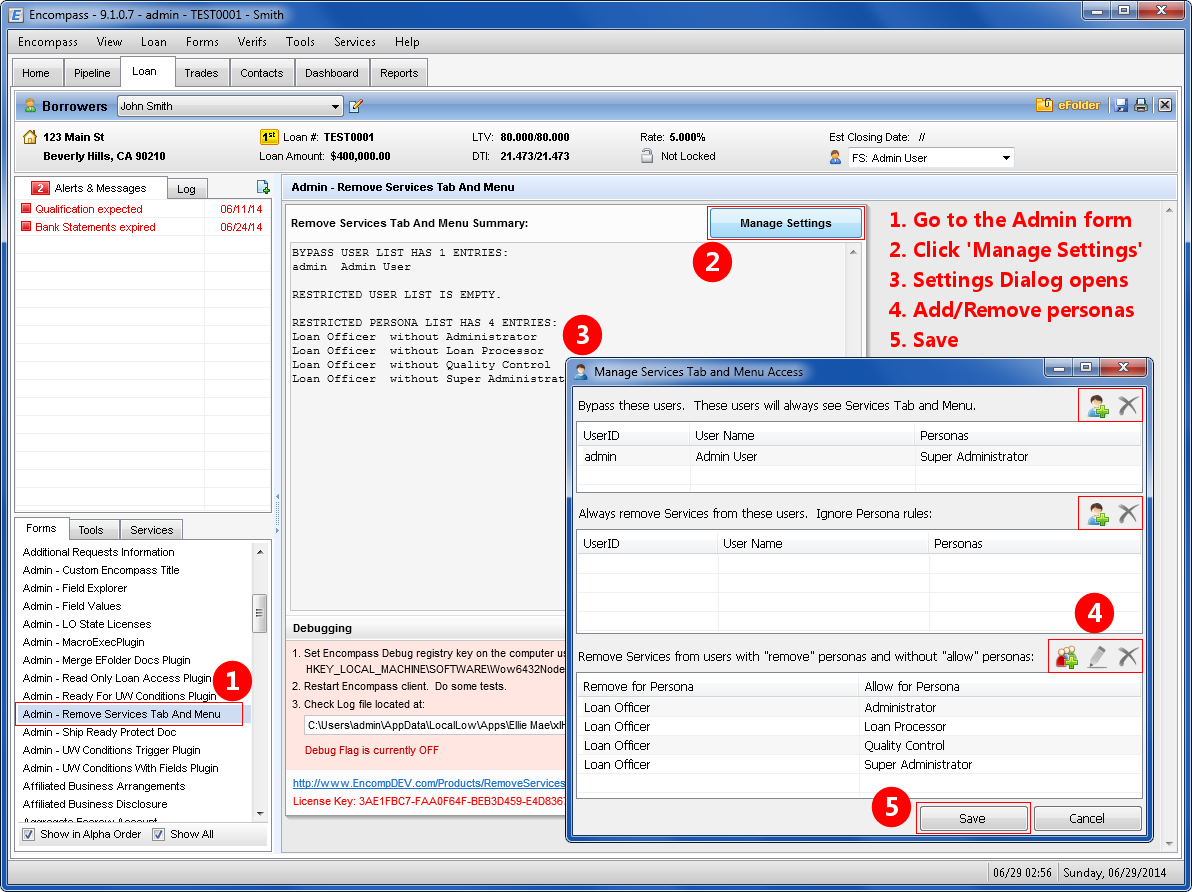This screenshot has height=892, width=1192.
Task: Open the Services menu in menu bar
Action: coord(355,42)
